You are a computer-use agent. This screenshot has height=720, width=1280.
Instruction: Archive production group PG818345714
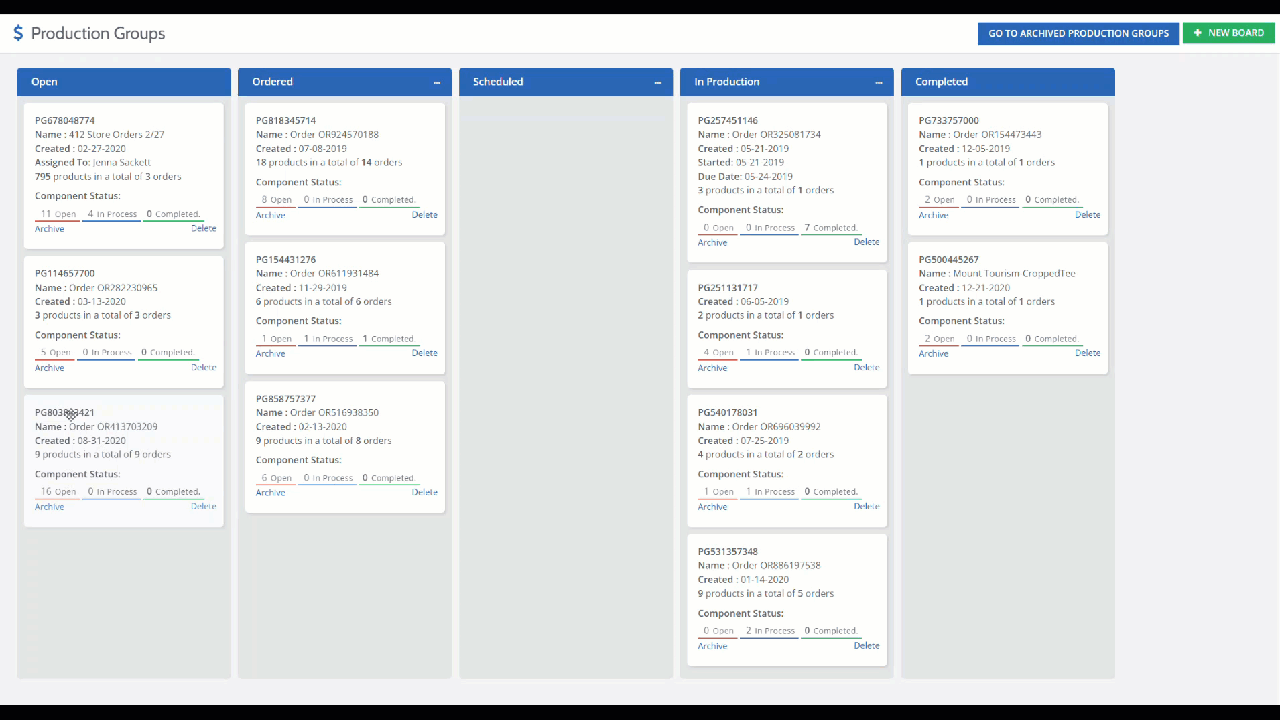tap(270, 215)
